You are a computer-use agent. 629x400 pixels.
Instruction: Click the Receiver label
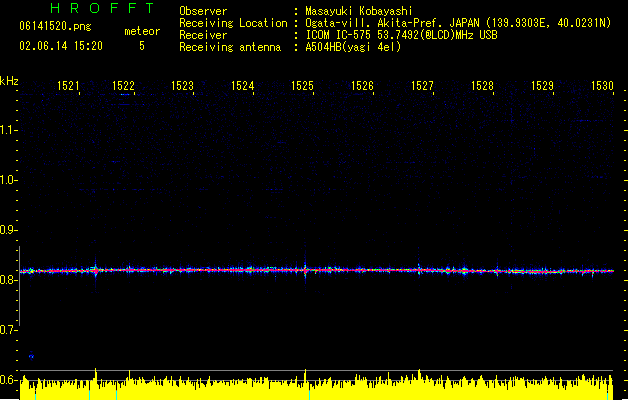(x=203, y=35)
